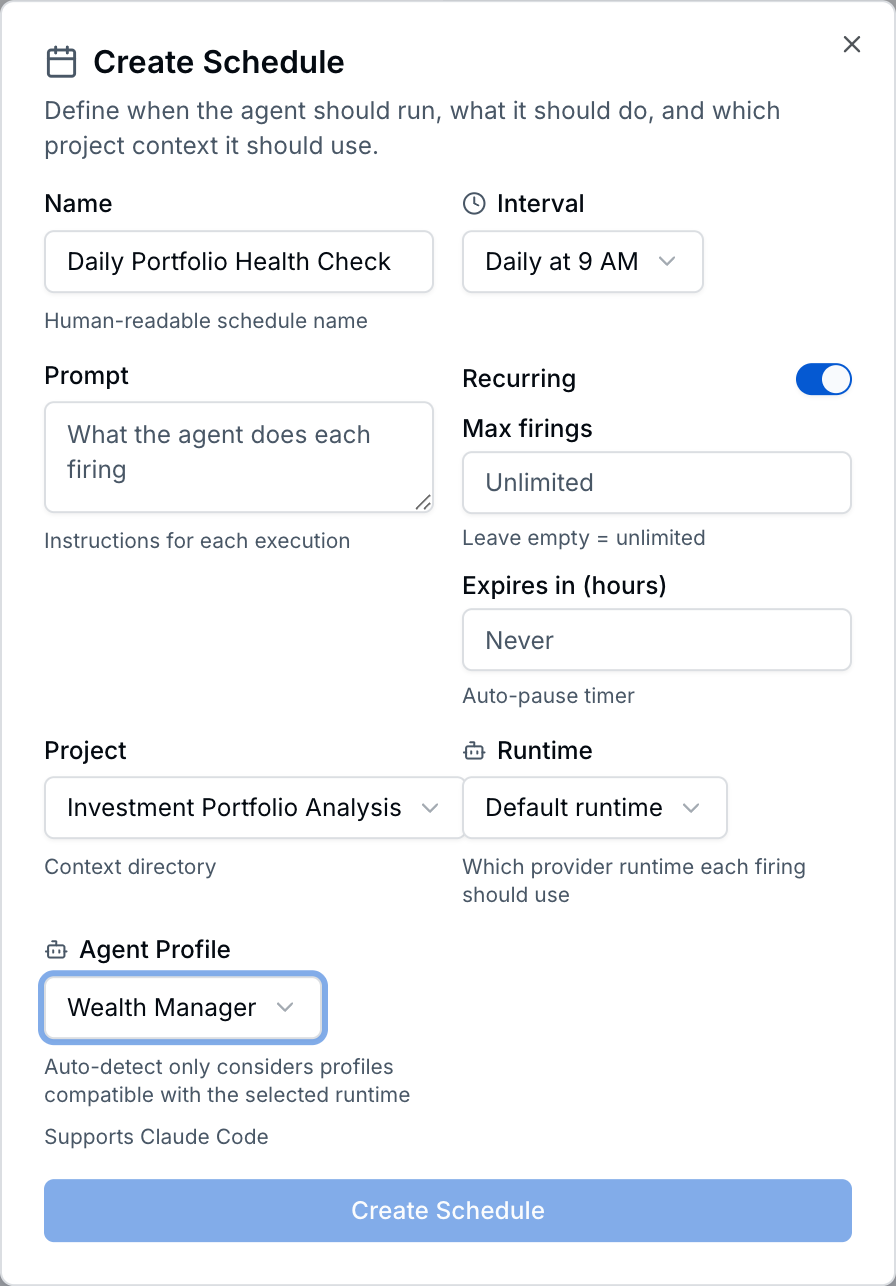Click the resize handle on the Prompt textarea
896x1286 pixels.
click(423, 500)
